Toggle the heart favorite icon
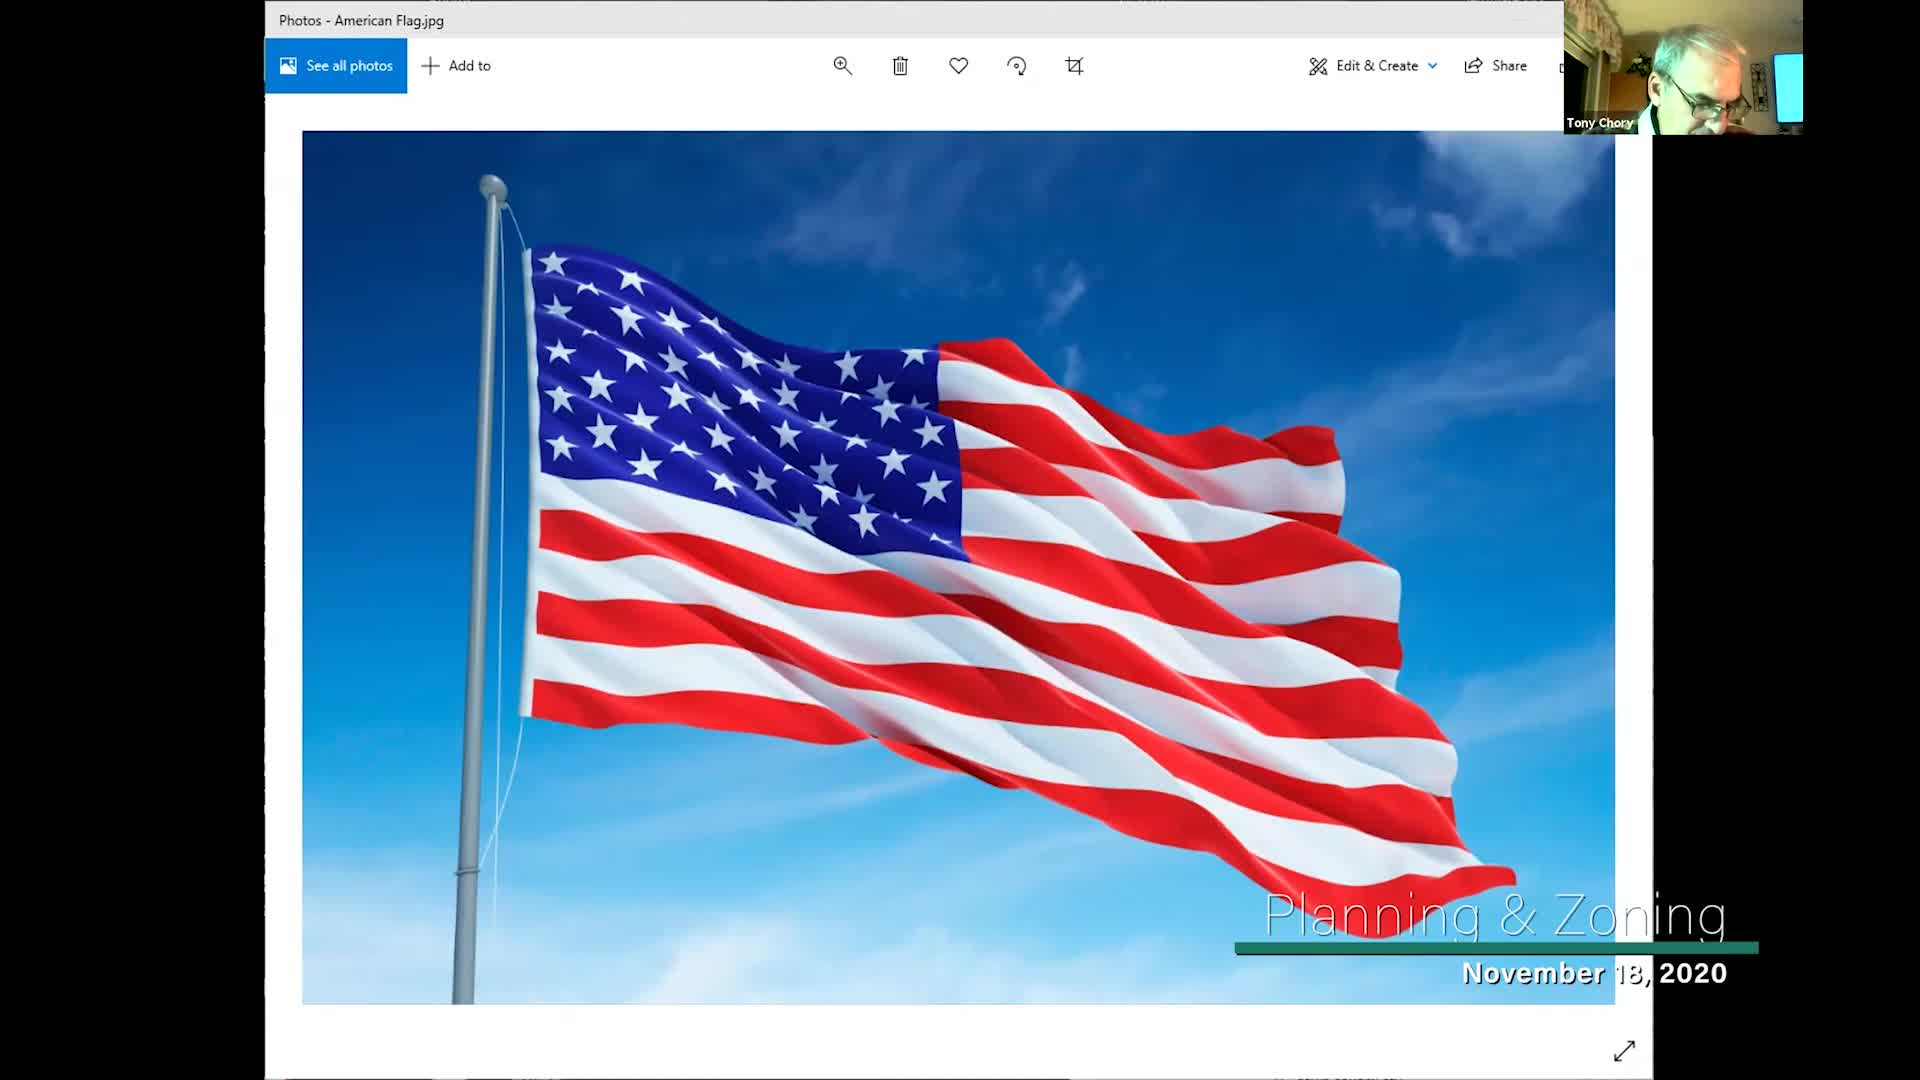The image size is (1920, 1080). click(x=958, y=66)
